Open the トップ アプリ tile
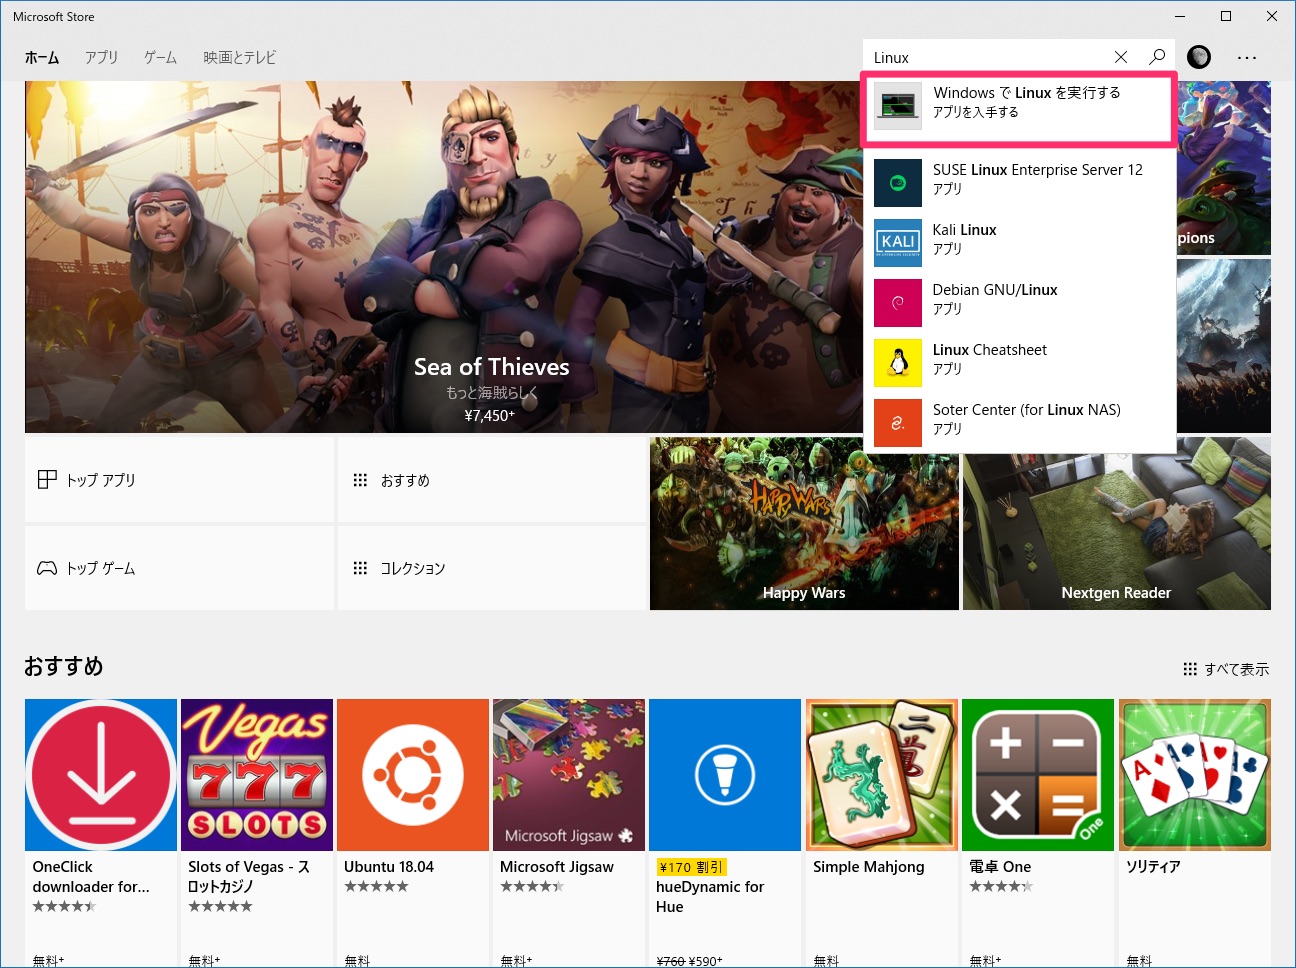Viewport: 1296px width, 968px height. [179, 480]
